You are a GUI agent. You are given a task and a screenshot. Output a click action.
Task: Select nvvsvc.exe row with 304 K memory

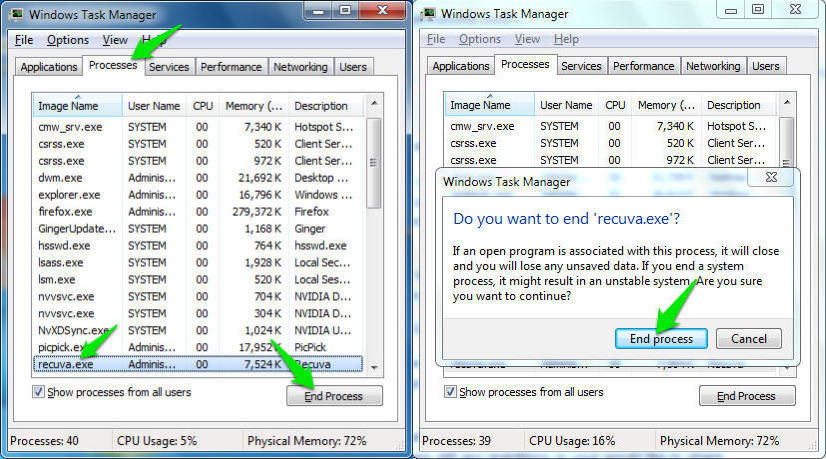coord(198,314)
